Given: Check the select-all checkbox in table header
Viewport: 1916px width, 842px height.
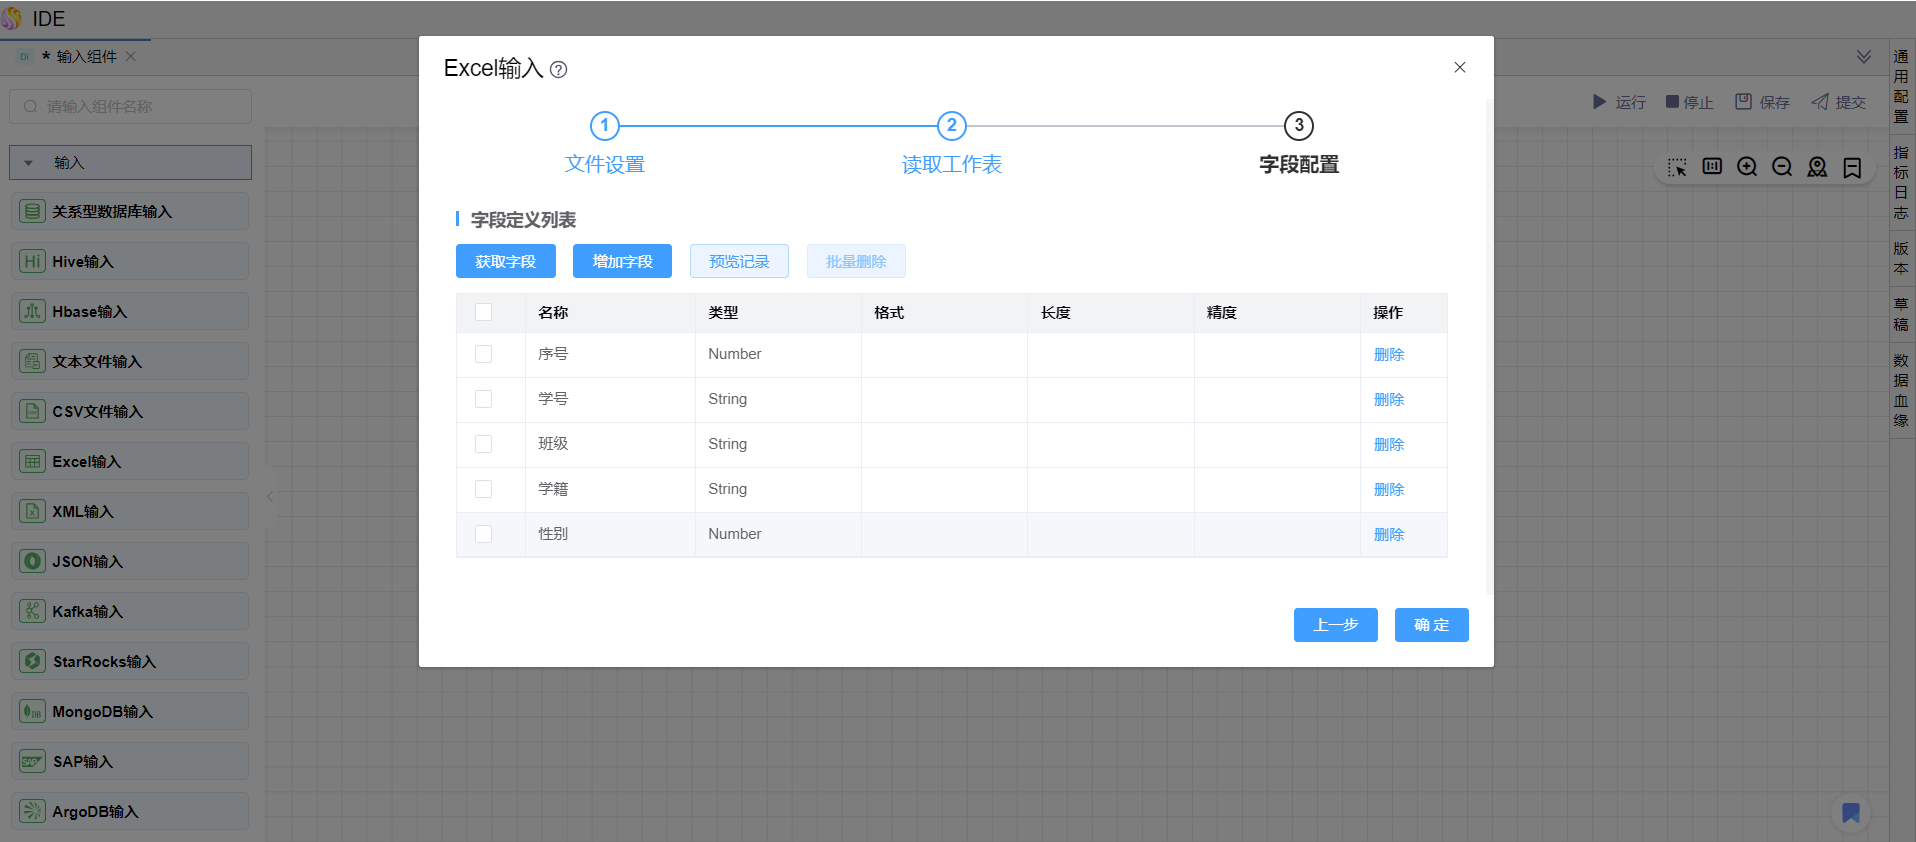Looking at the screenshot, I should pyautogui.click(x=484, y=312).
